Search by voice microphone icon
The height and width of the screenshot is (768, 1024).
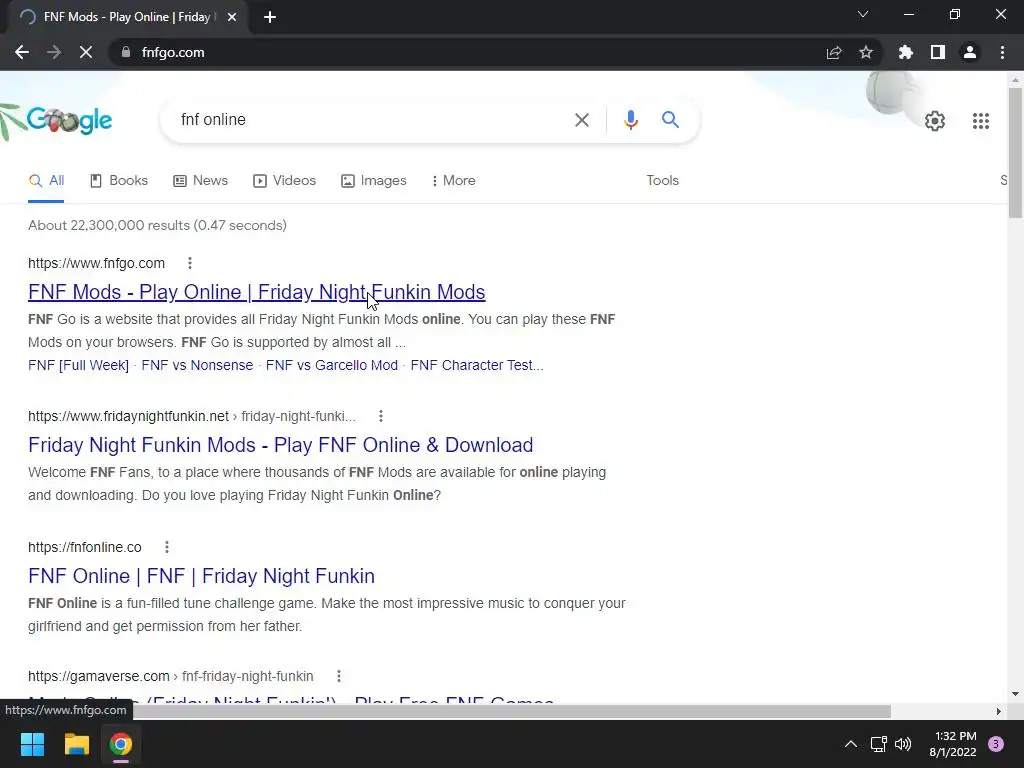click(x=630, y=120)
